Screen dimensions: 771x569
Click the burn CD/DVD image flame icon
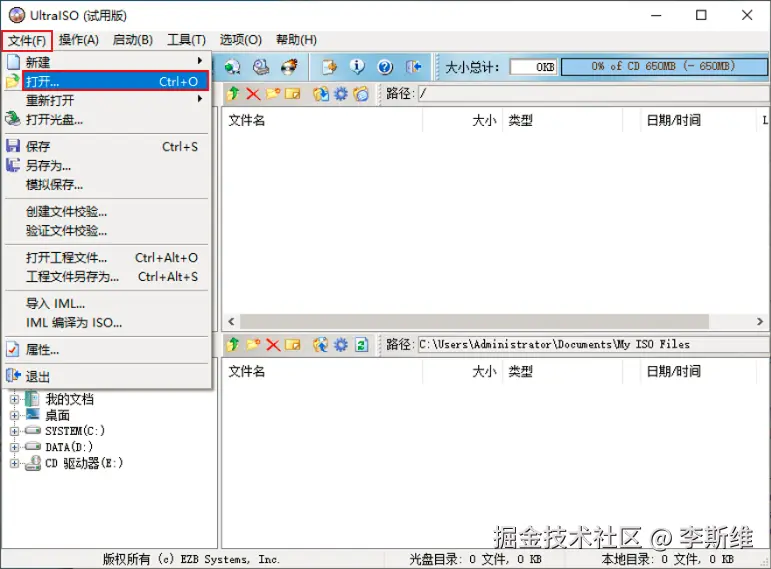[290, 67]
